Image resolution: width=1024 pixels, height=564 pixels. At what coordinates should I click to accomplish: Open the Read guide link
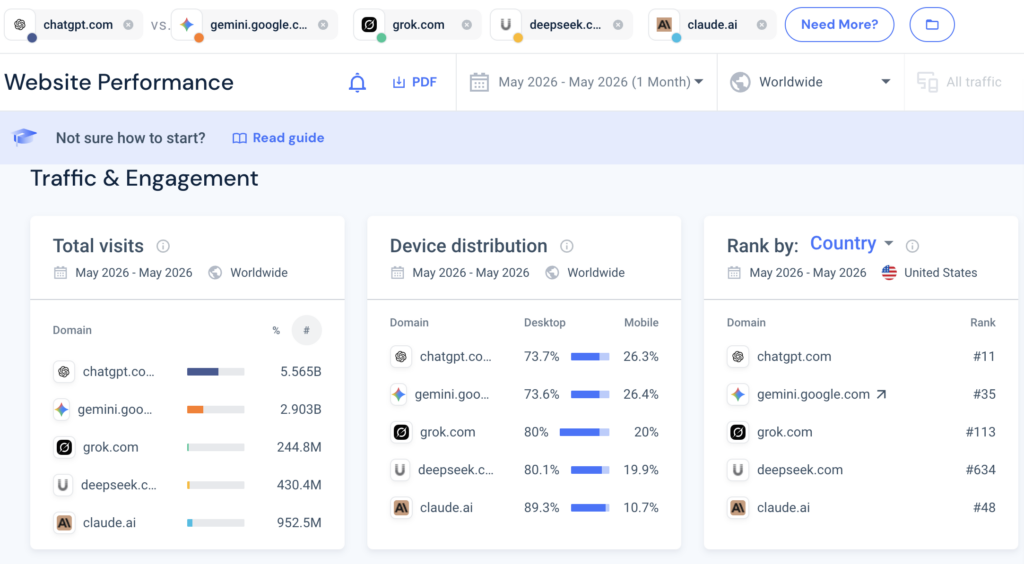(278, 138)
